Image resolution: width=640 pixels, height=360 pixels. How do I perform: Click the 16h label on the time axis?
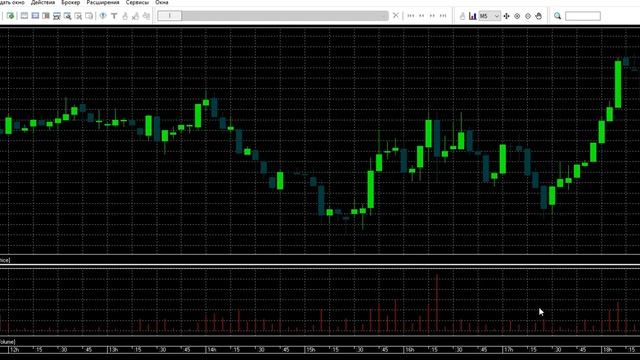(409, 350)
